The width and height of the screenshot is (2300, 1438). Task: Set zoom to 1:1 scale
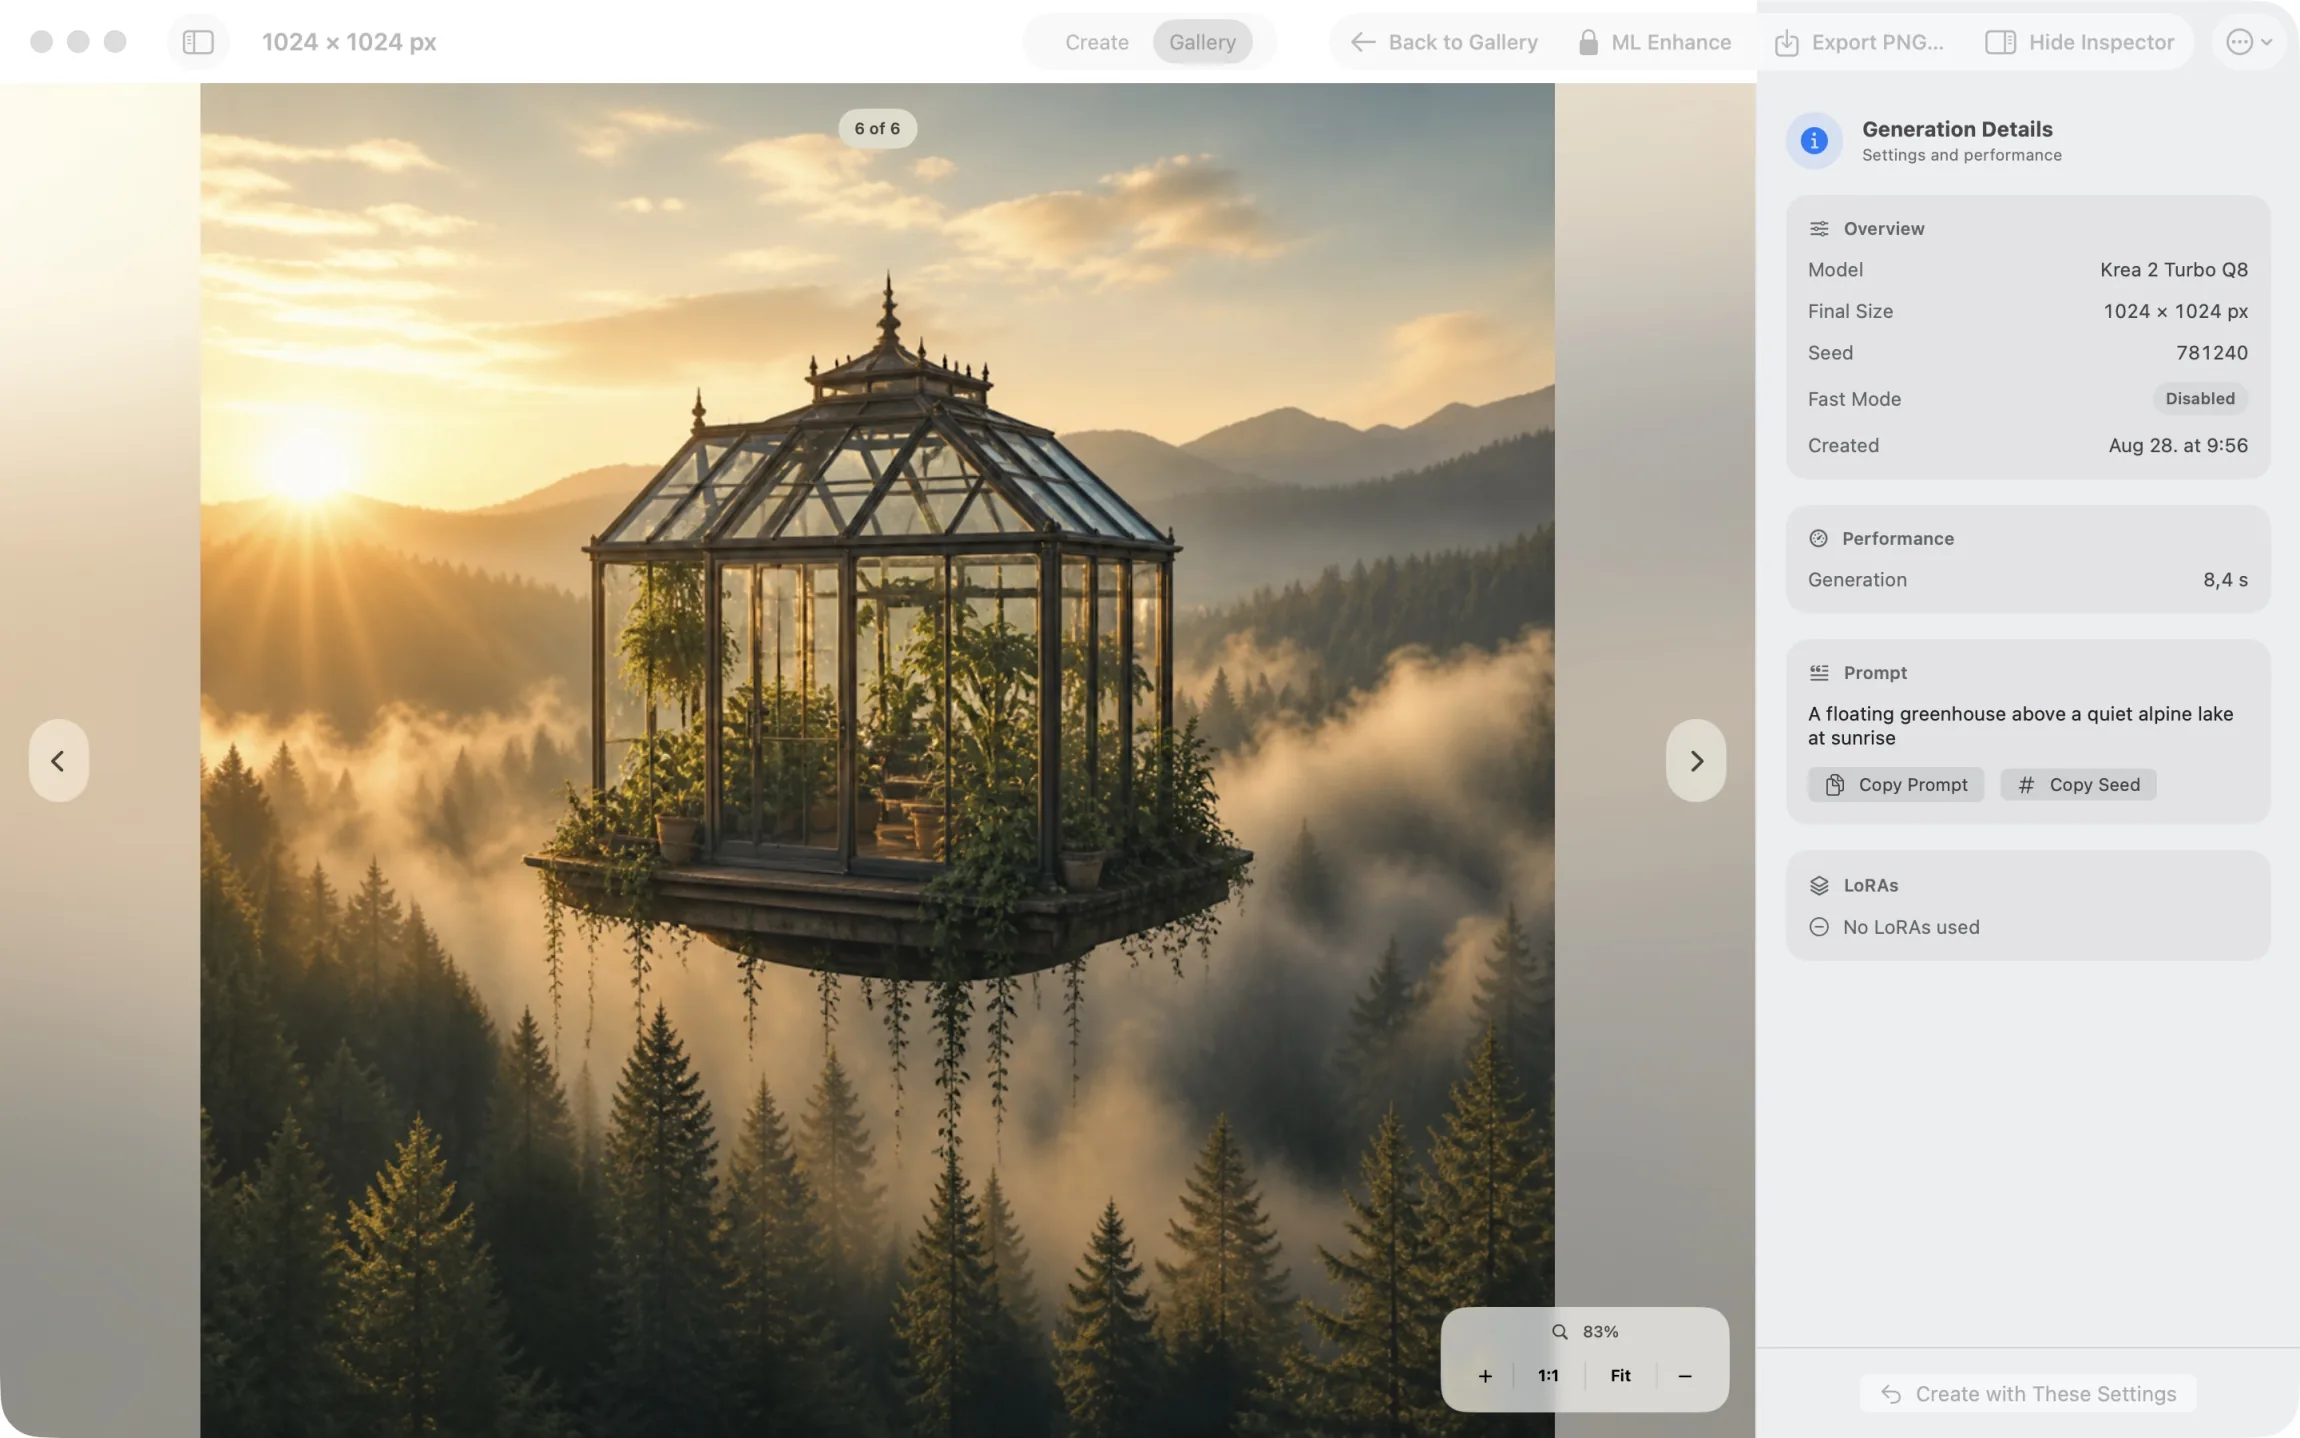[x=1548, y=1376]
